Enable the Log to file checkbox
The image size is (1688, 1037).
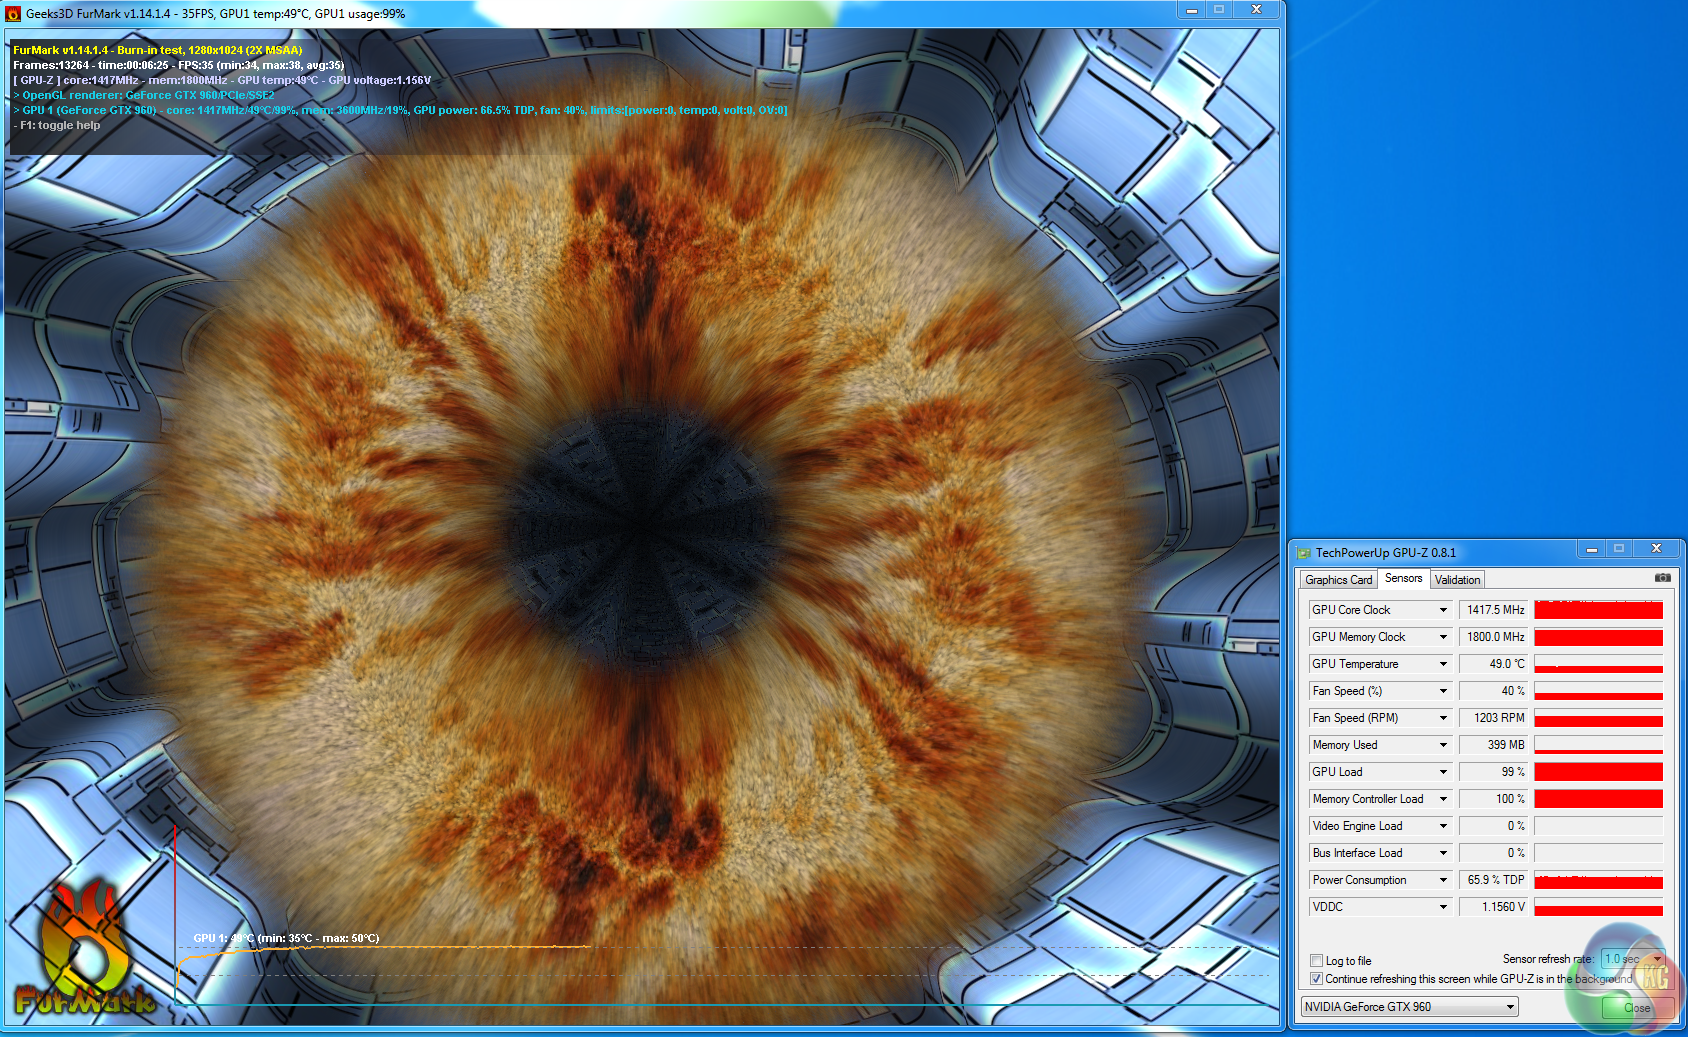point(1317,961)
